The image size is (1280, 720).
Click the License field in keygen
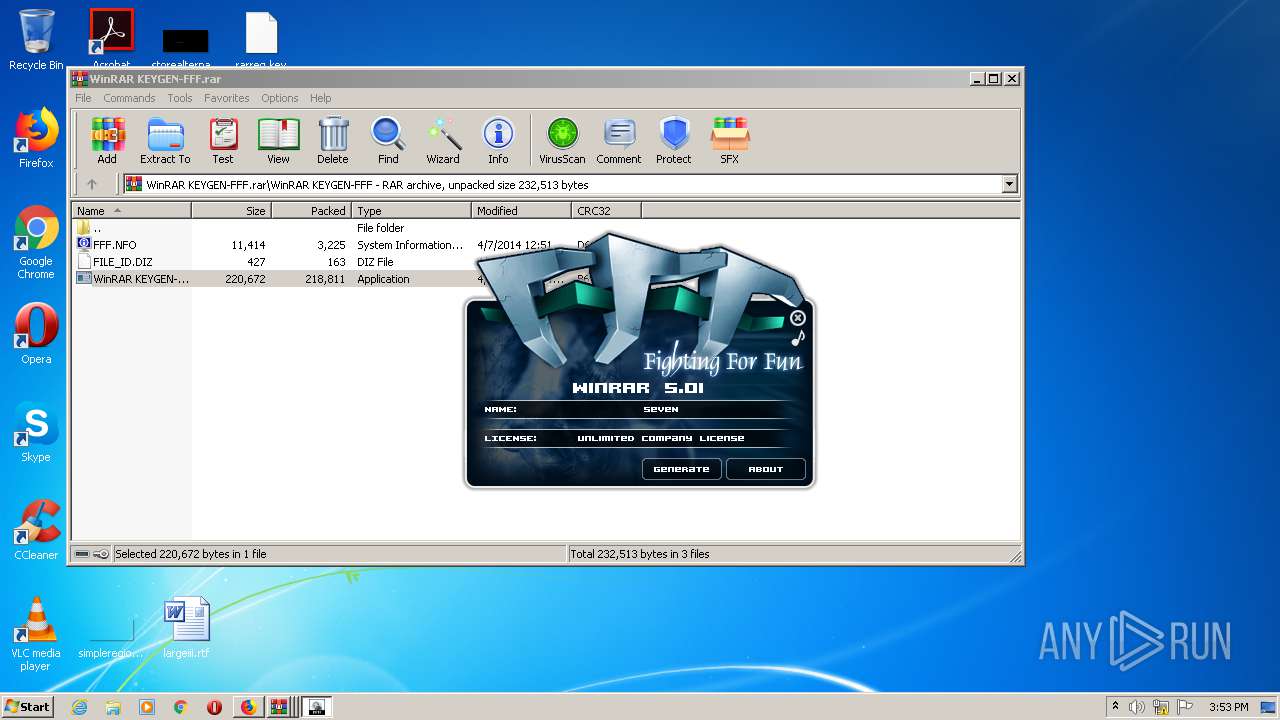click(x=660, y=438)
